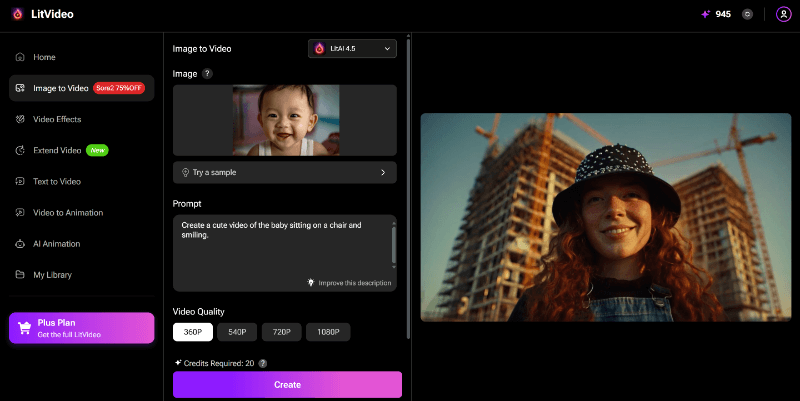Choose 720P video quality option
800x401 pixels.
(x=283, y=332)
